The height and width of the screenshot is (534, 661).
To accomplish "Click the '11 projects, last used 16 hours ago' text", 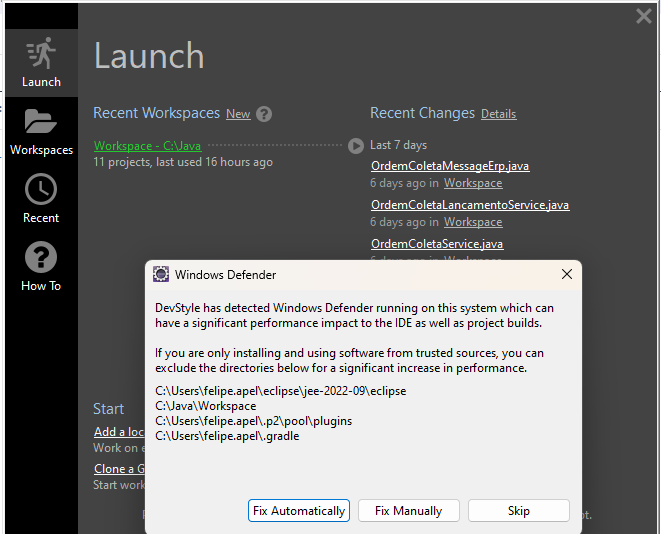I will (x=183, y=162).
